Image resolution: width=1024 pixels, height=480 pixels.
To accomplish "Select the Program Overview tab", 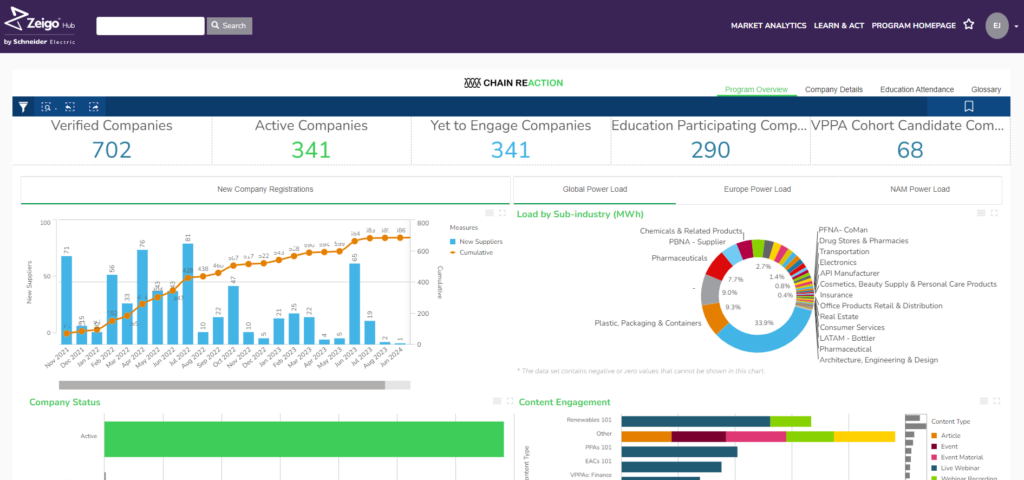I will click(x=756, y=89).
